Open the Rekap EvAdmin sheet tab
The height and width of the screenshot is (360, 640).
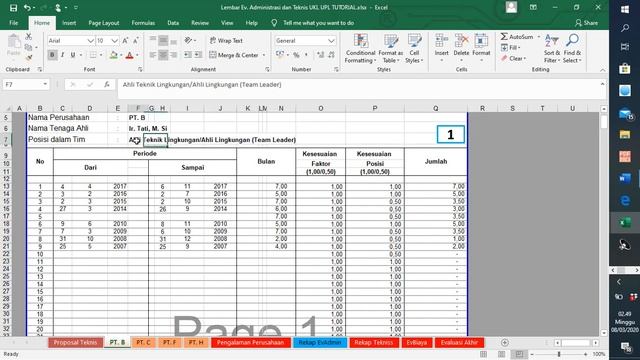pos(320,342)
